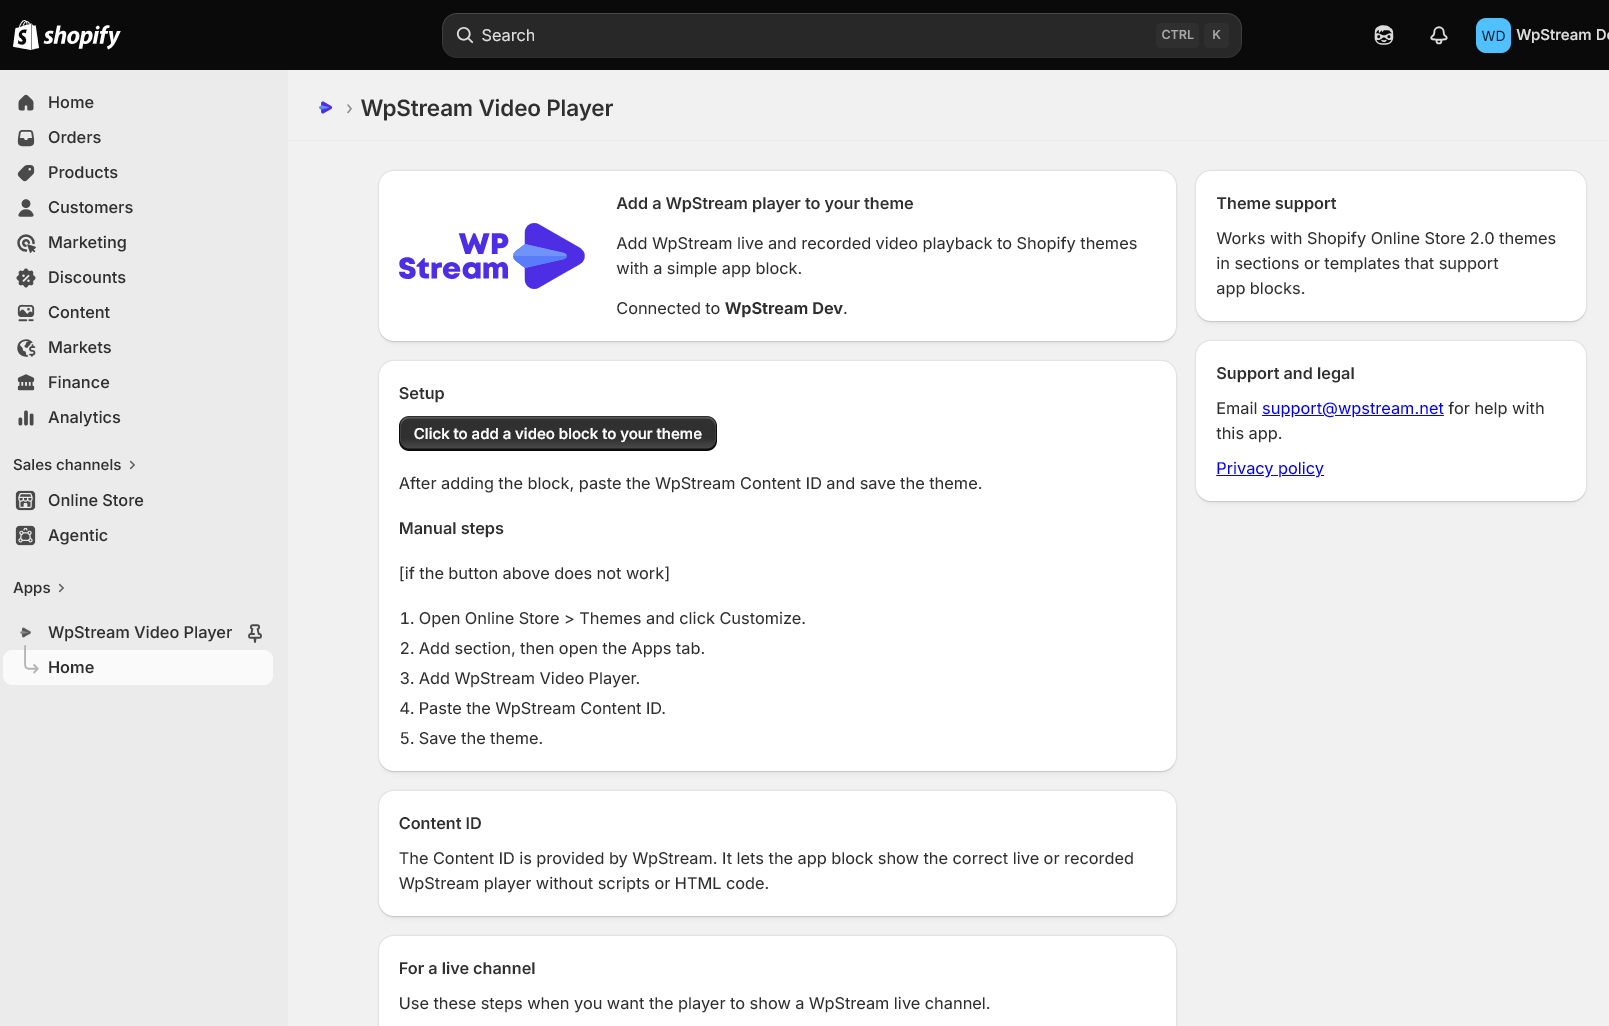Click the Analytics bar chart icon

26,417
